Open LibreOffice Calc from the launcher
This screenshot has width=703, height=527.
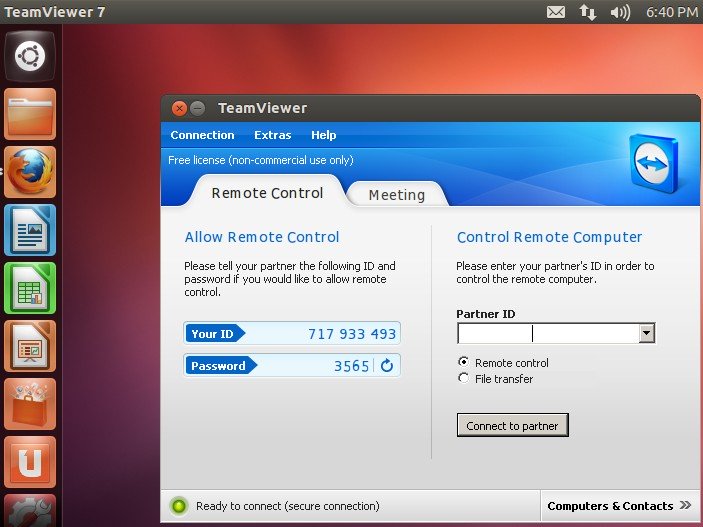coord(30,288)
